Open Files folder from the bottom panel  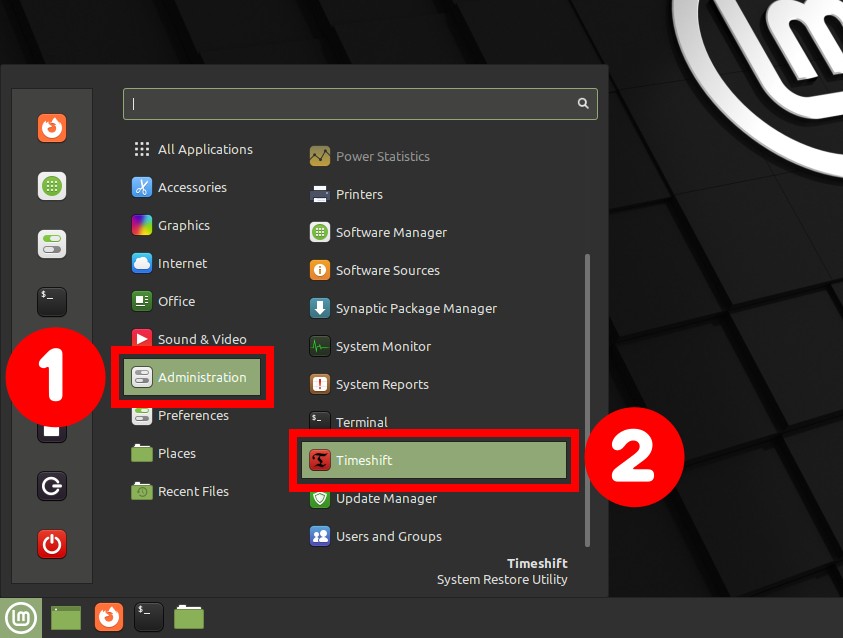(x=189, y=617)
